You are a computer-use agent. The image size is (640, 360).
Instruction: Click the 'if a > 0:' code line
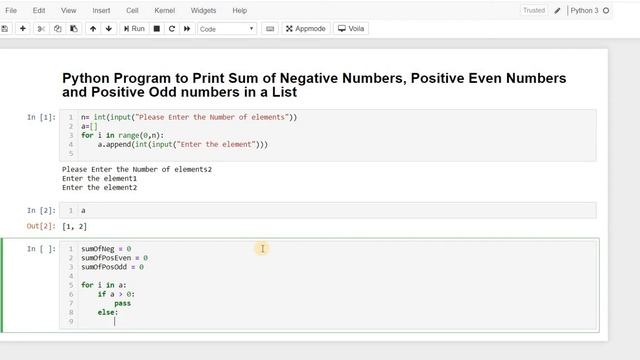[116, 294]
